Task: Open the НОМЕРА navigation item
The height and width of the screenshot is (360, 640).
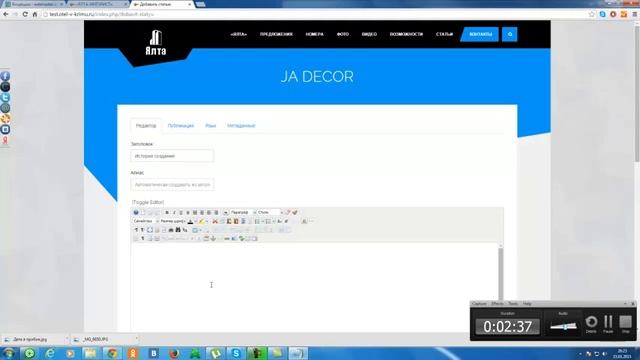Action: [314, 34]
